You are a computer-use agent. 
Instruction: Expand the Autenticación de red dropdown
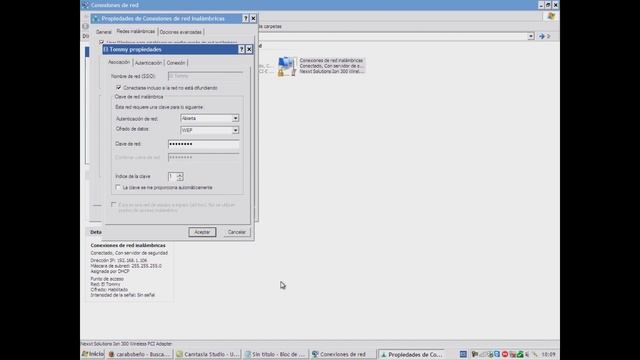pyautogui.click(x=236, y=118)
